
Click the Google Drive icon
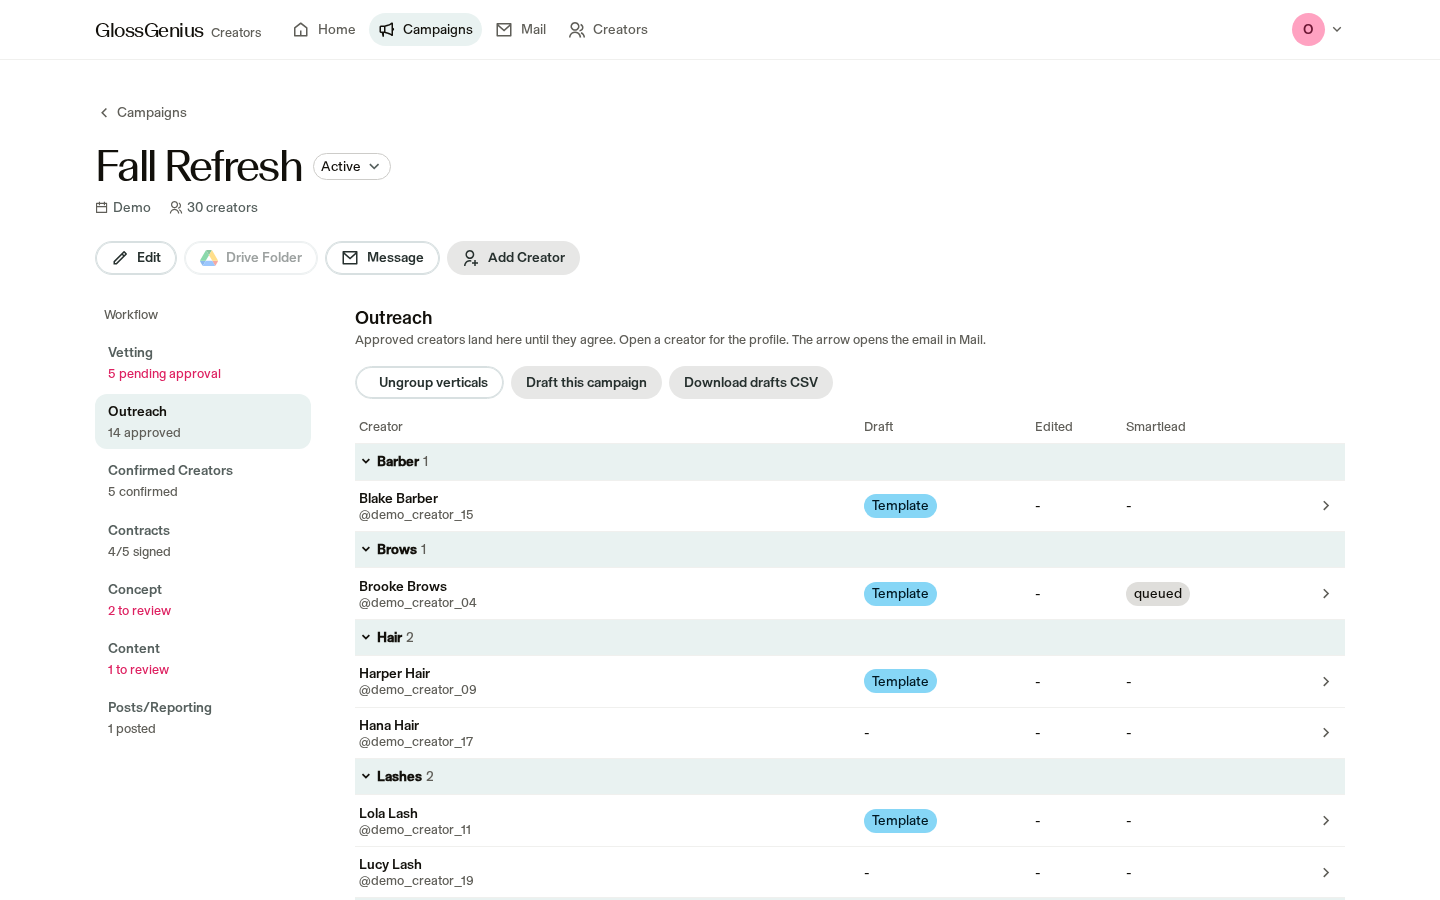coord(209,258)
